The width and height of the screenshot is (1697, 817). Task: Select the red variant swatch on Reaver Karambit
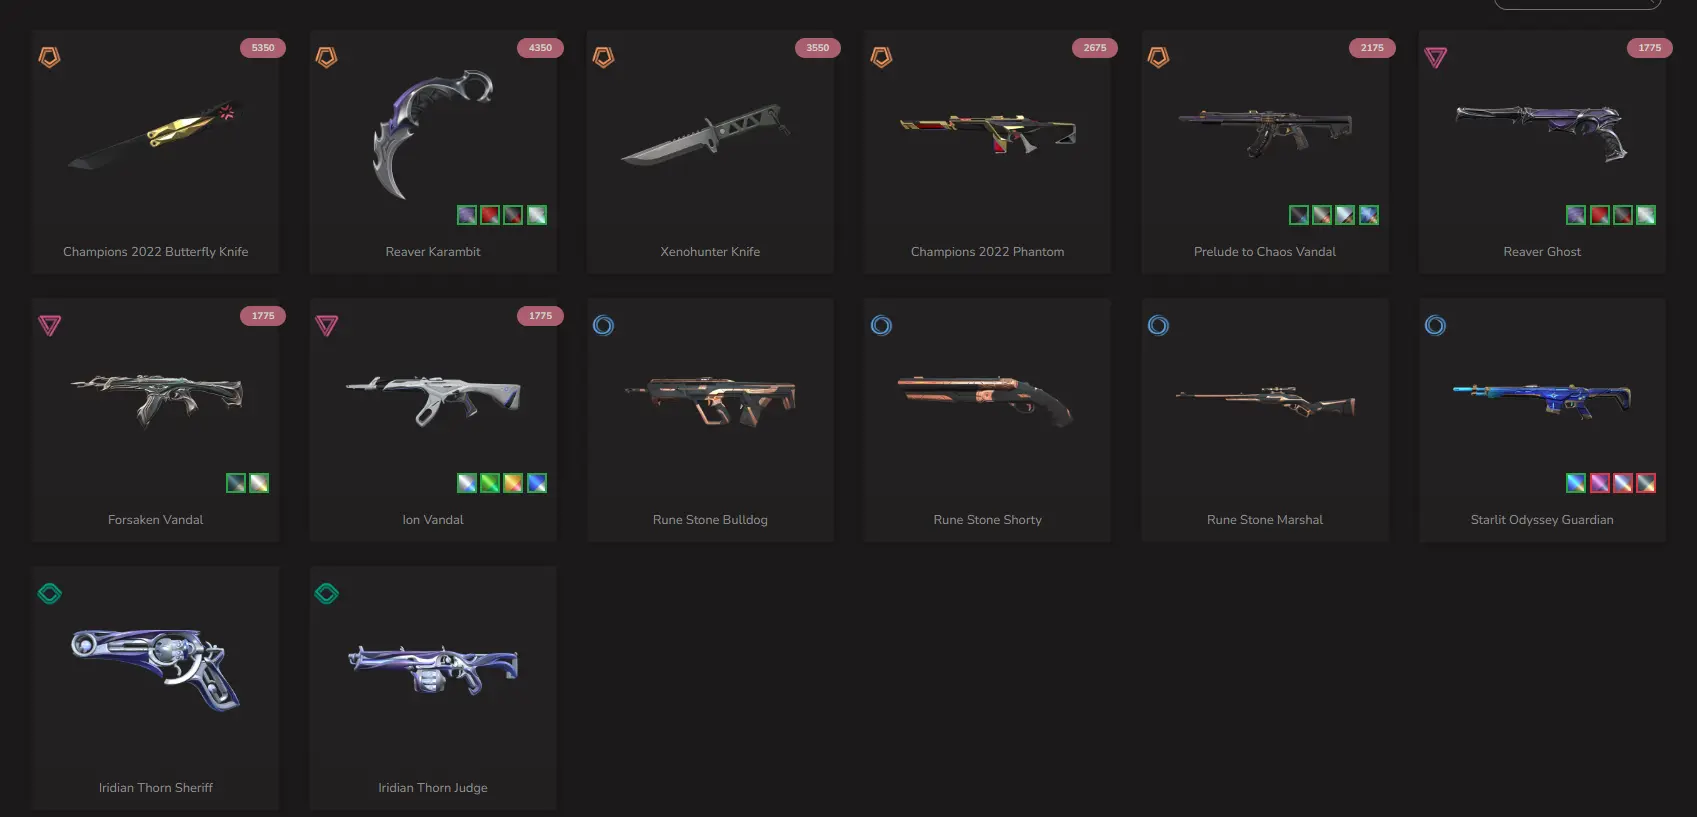point(490,215)
